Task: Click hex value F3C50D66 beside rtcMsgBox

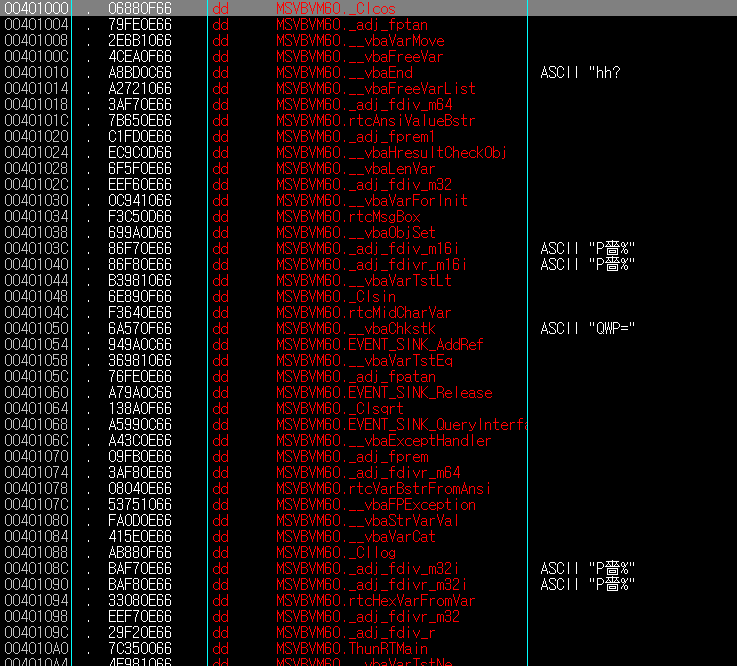Action: (x=140, y=216)
